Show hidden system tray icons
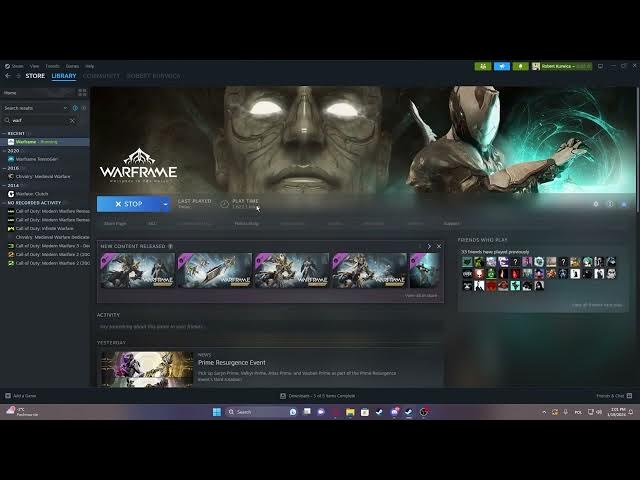Viewport: 640px width, 480px height. pos(544,412)
